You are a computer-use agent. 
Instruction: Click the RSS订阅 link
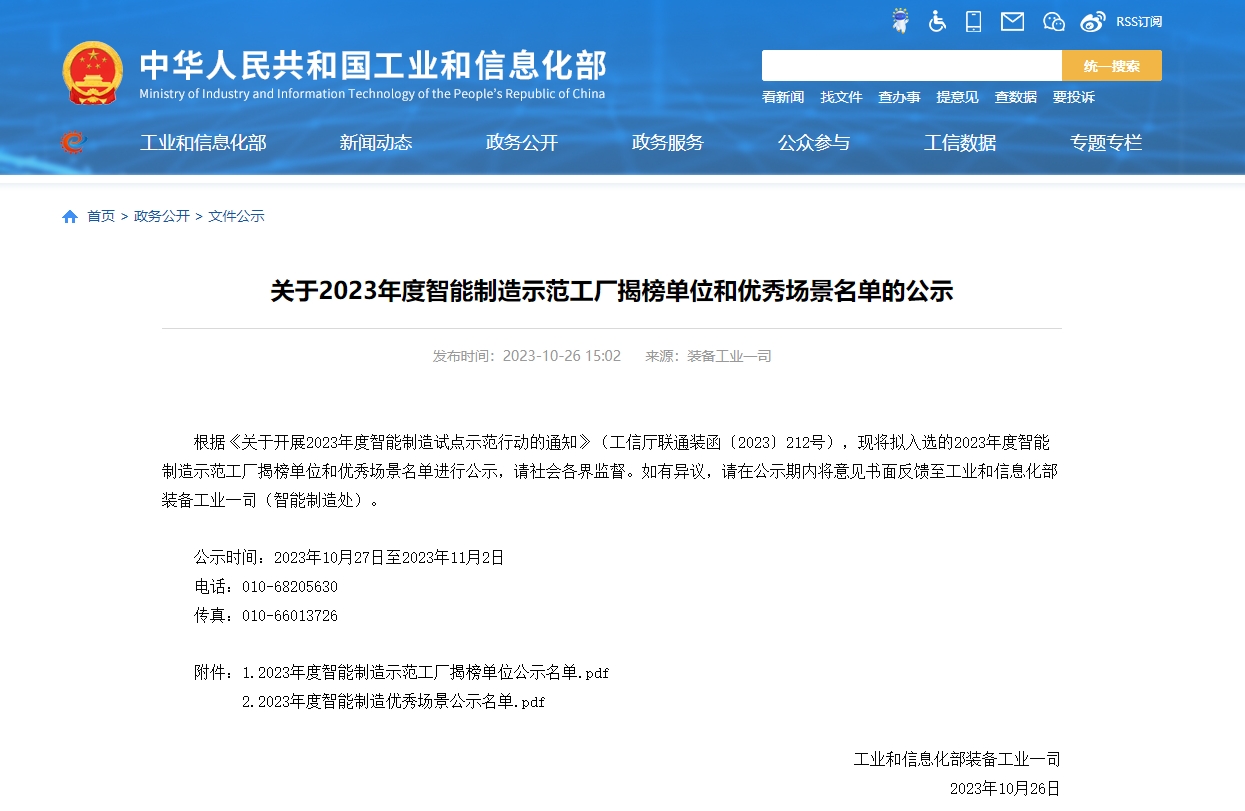coord(1139,21)
